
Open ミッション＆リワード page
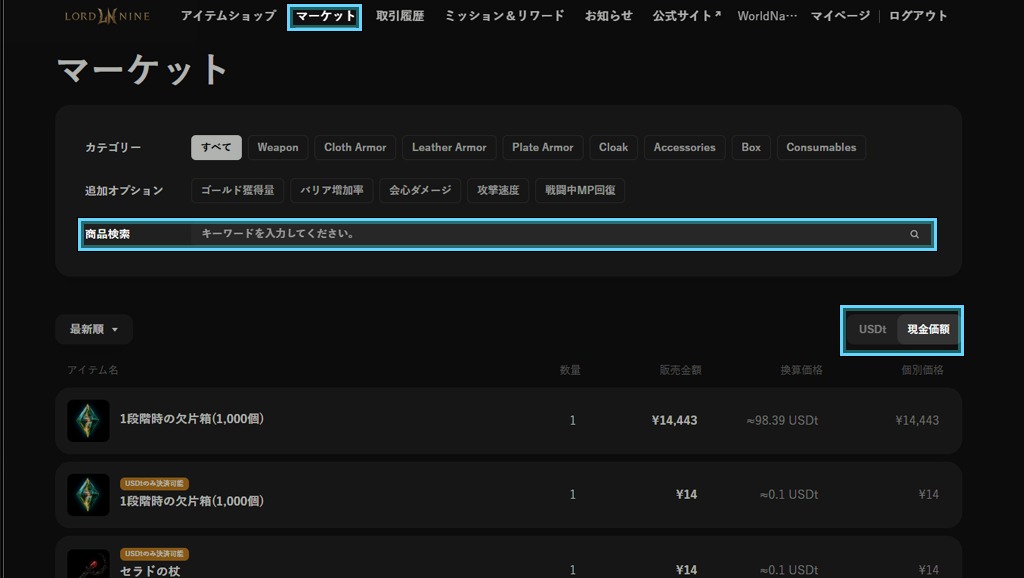[x=504, y=16]
